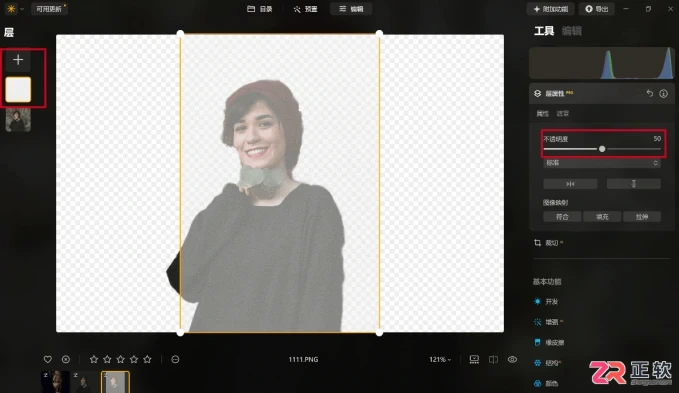The image size is (679, 393).
Task: Click the histogram display
Action: (x=601, y=63)
